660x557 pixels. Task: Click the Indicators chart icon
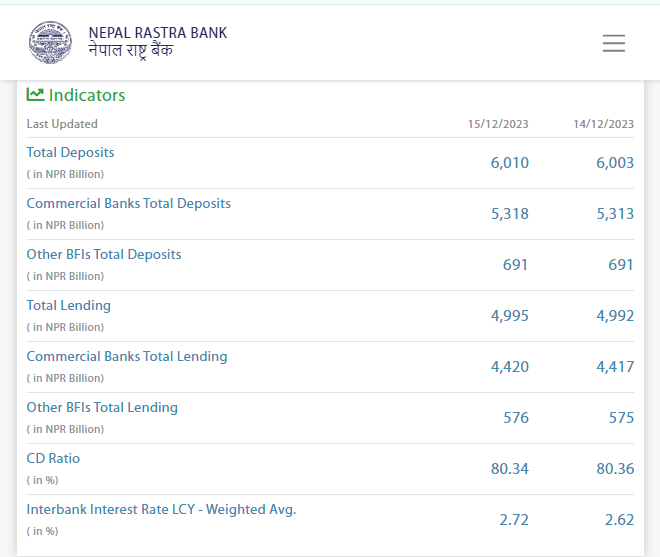(x=35, y=95)
